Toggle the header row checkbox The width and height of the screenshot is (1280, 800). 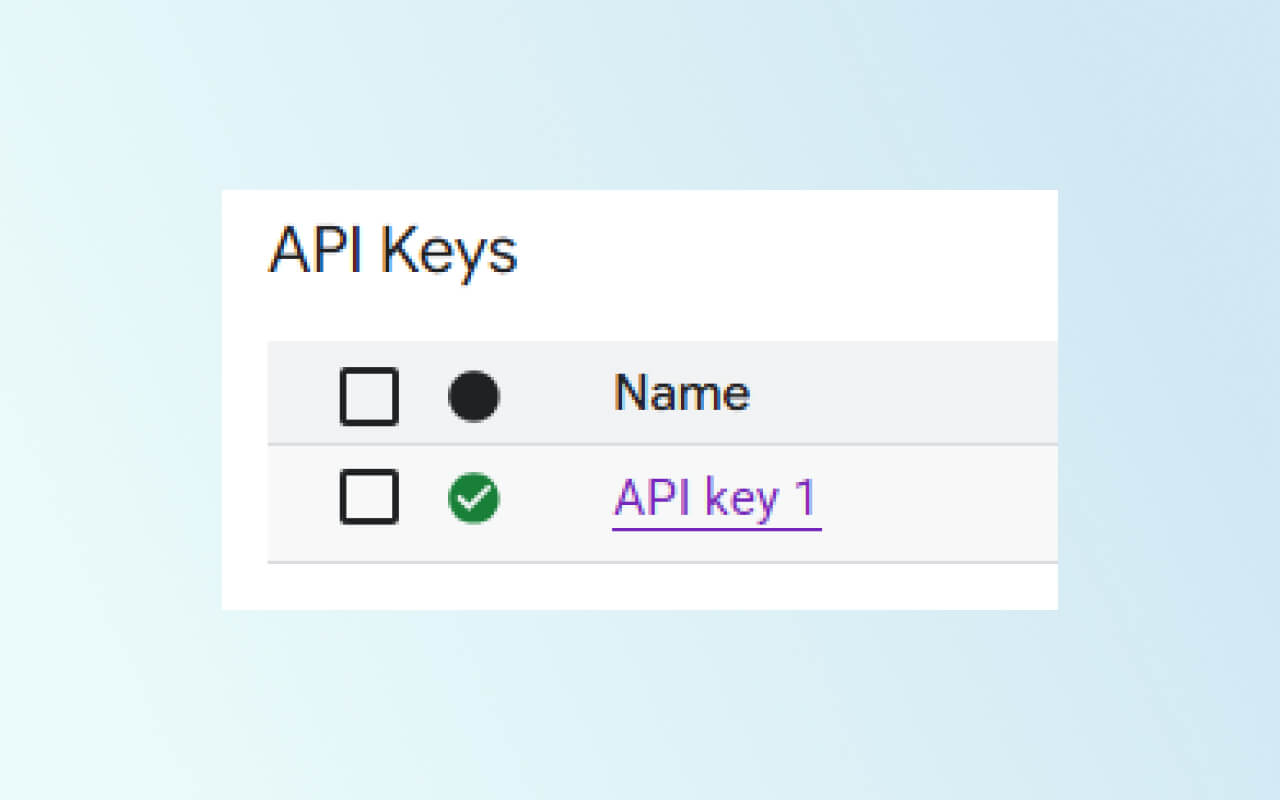click(369, 396)
